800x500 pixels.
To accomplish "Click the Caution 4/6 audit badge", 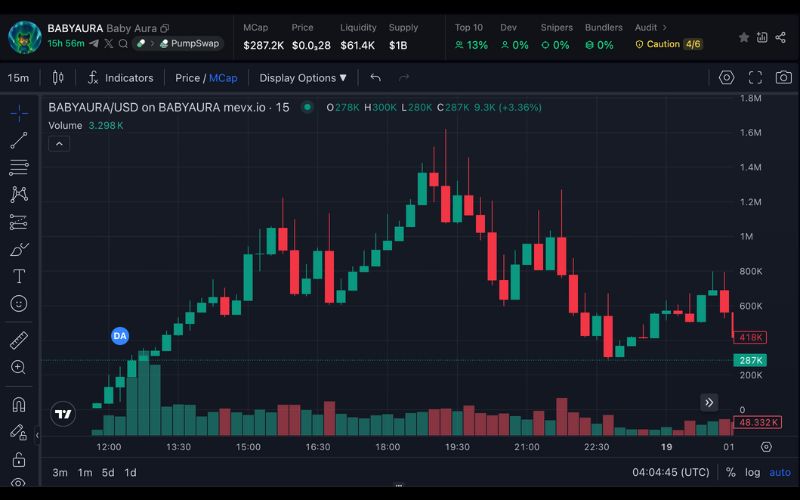I will tap(669, 44).
